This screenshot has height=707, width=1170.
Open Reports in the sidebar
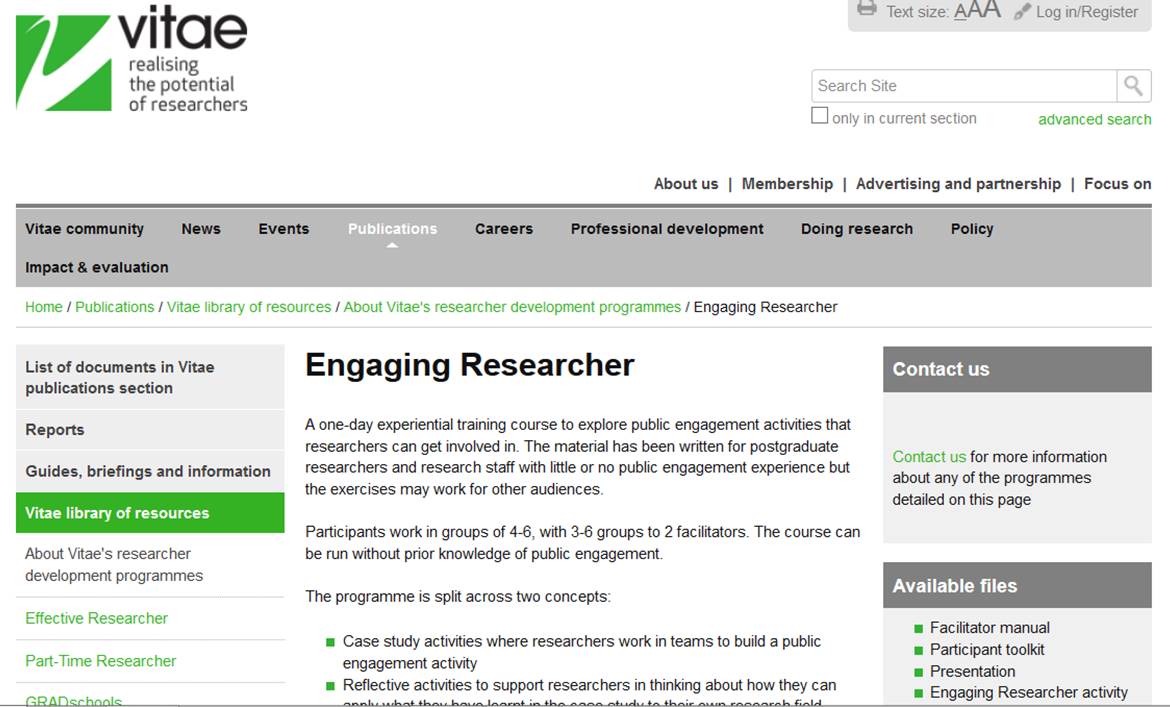[x=55, y=430]
